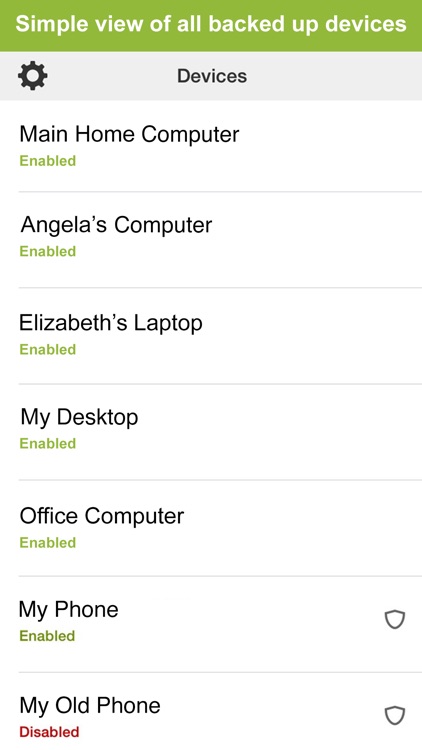Click Enabled status under Office Computer
The image size is (422, 750).
[x=47, y=542]
